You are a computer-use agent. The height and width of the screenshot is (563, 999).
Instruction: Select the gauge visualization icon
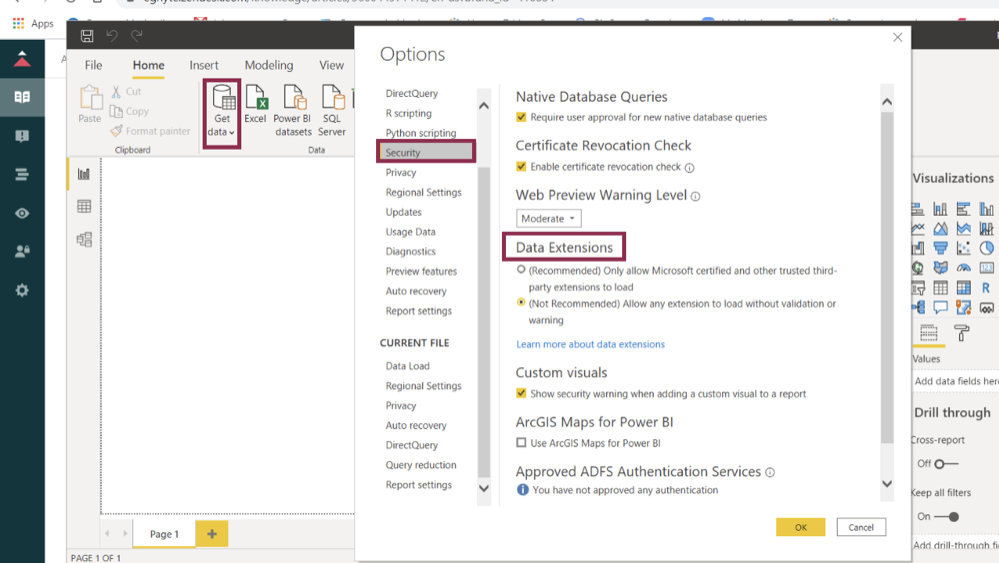[963, 267]
